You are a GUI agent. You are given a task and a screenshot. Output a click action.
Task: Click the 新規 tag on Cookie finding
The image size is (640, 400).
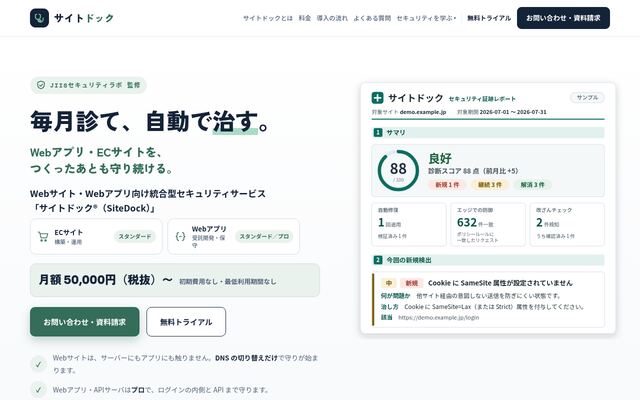pos(411,283)
